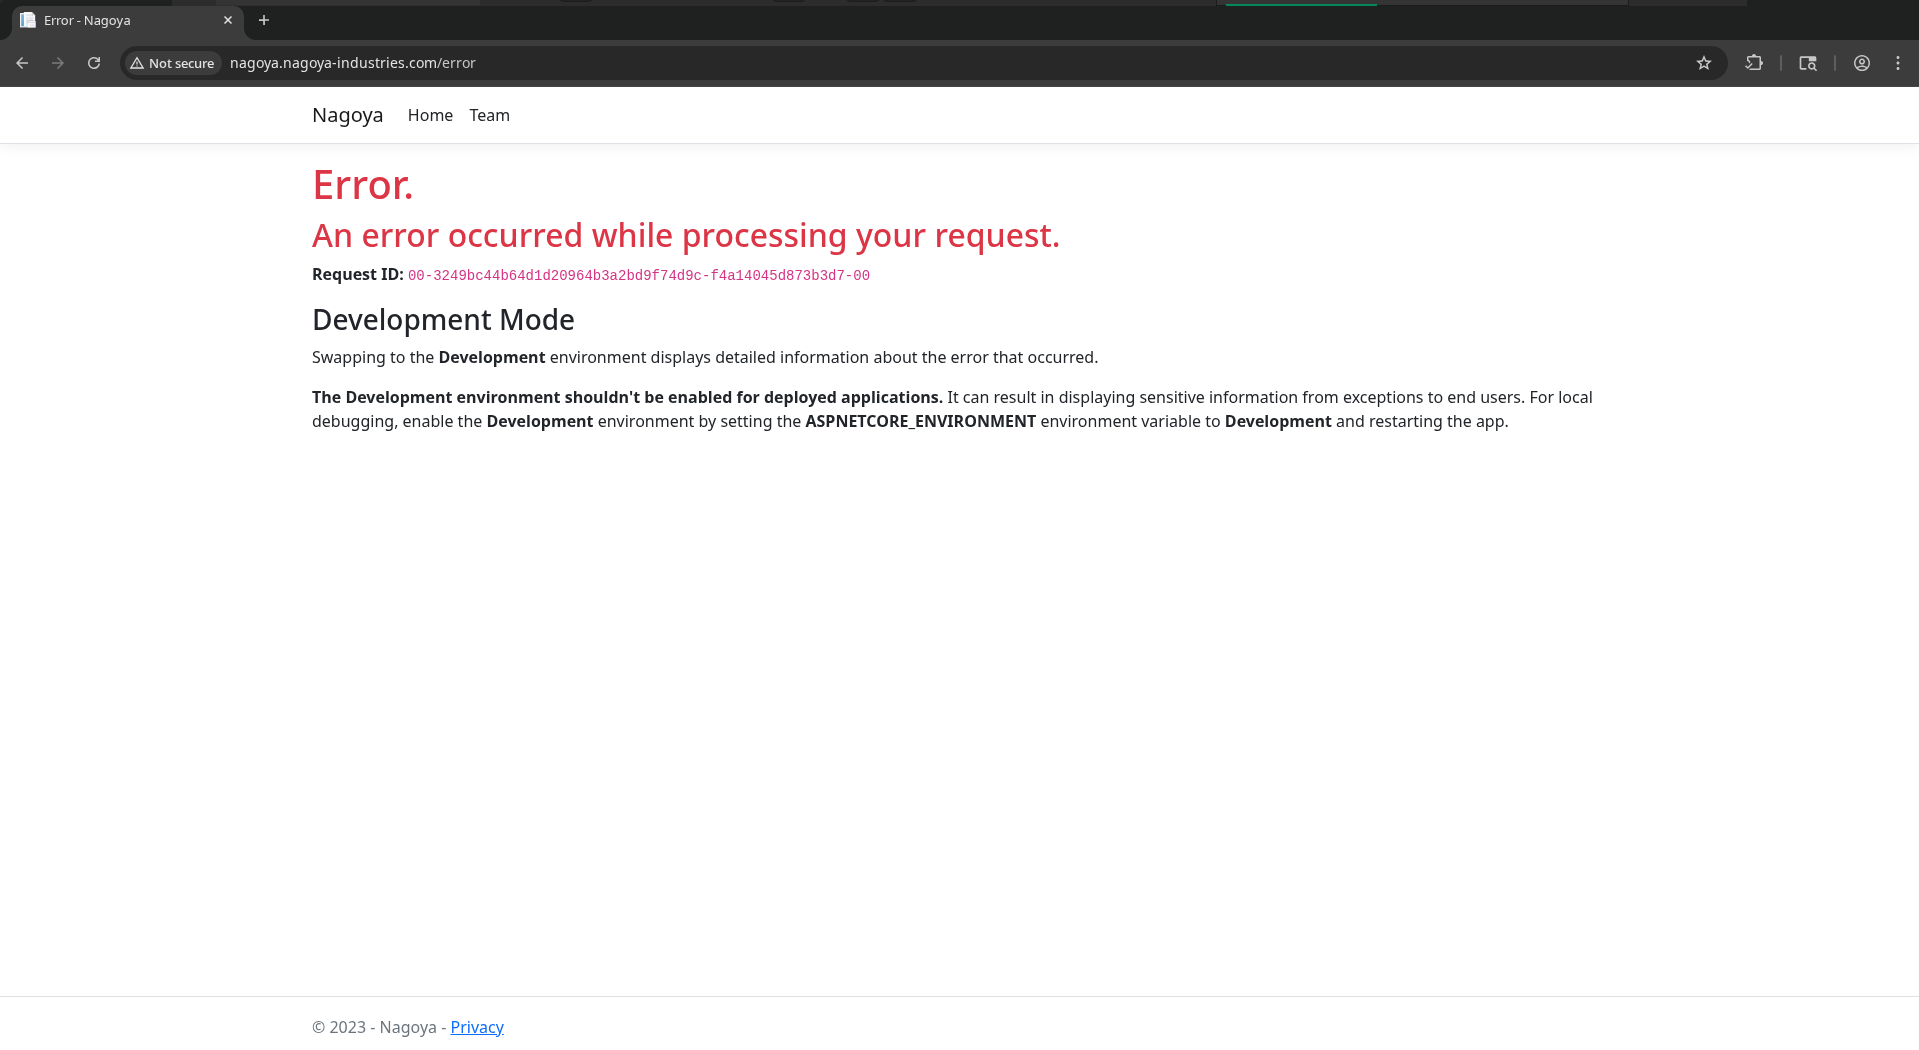Click the Development Mode heading
Screen dimensions: 1919x1050
click(x=443, y=320)
